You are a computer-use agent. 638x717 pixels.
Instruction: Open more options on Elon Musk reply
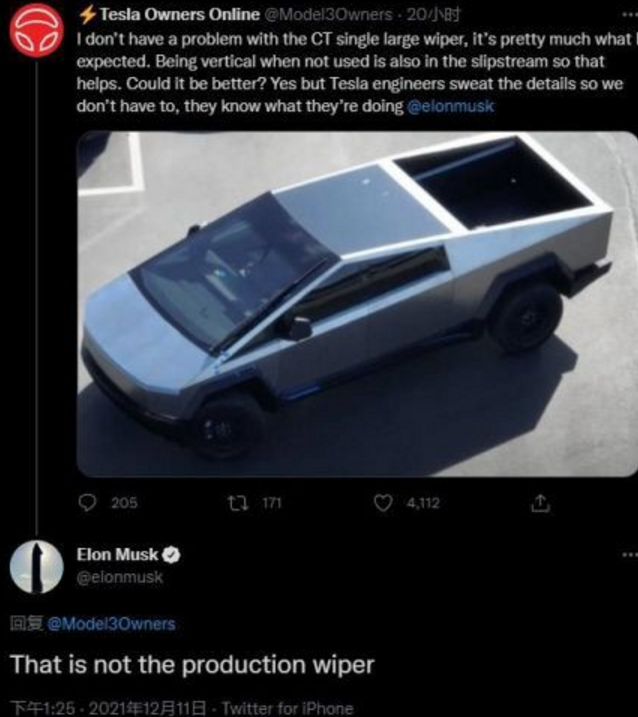click(x=630, y=555)
